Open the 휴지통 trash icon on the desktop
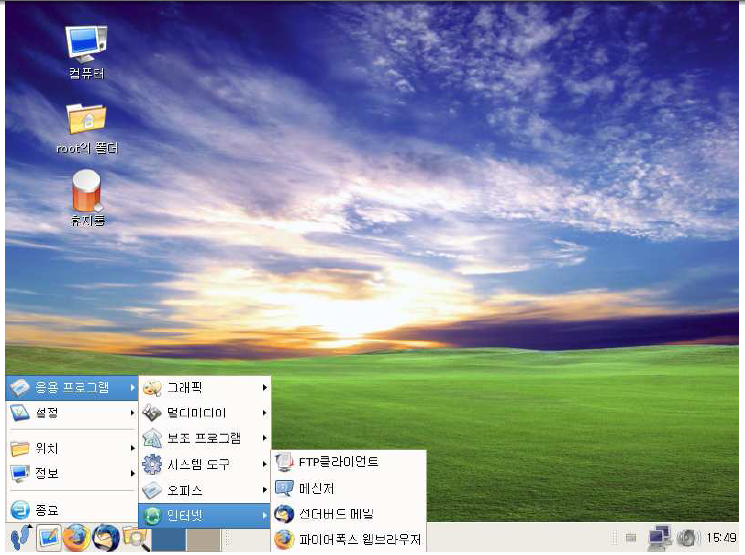Image resolution: width=745 pixels, height=555 pixels. point(87,197)
